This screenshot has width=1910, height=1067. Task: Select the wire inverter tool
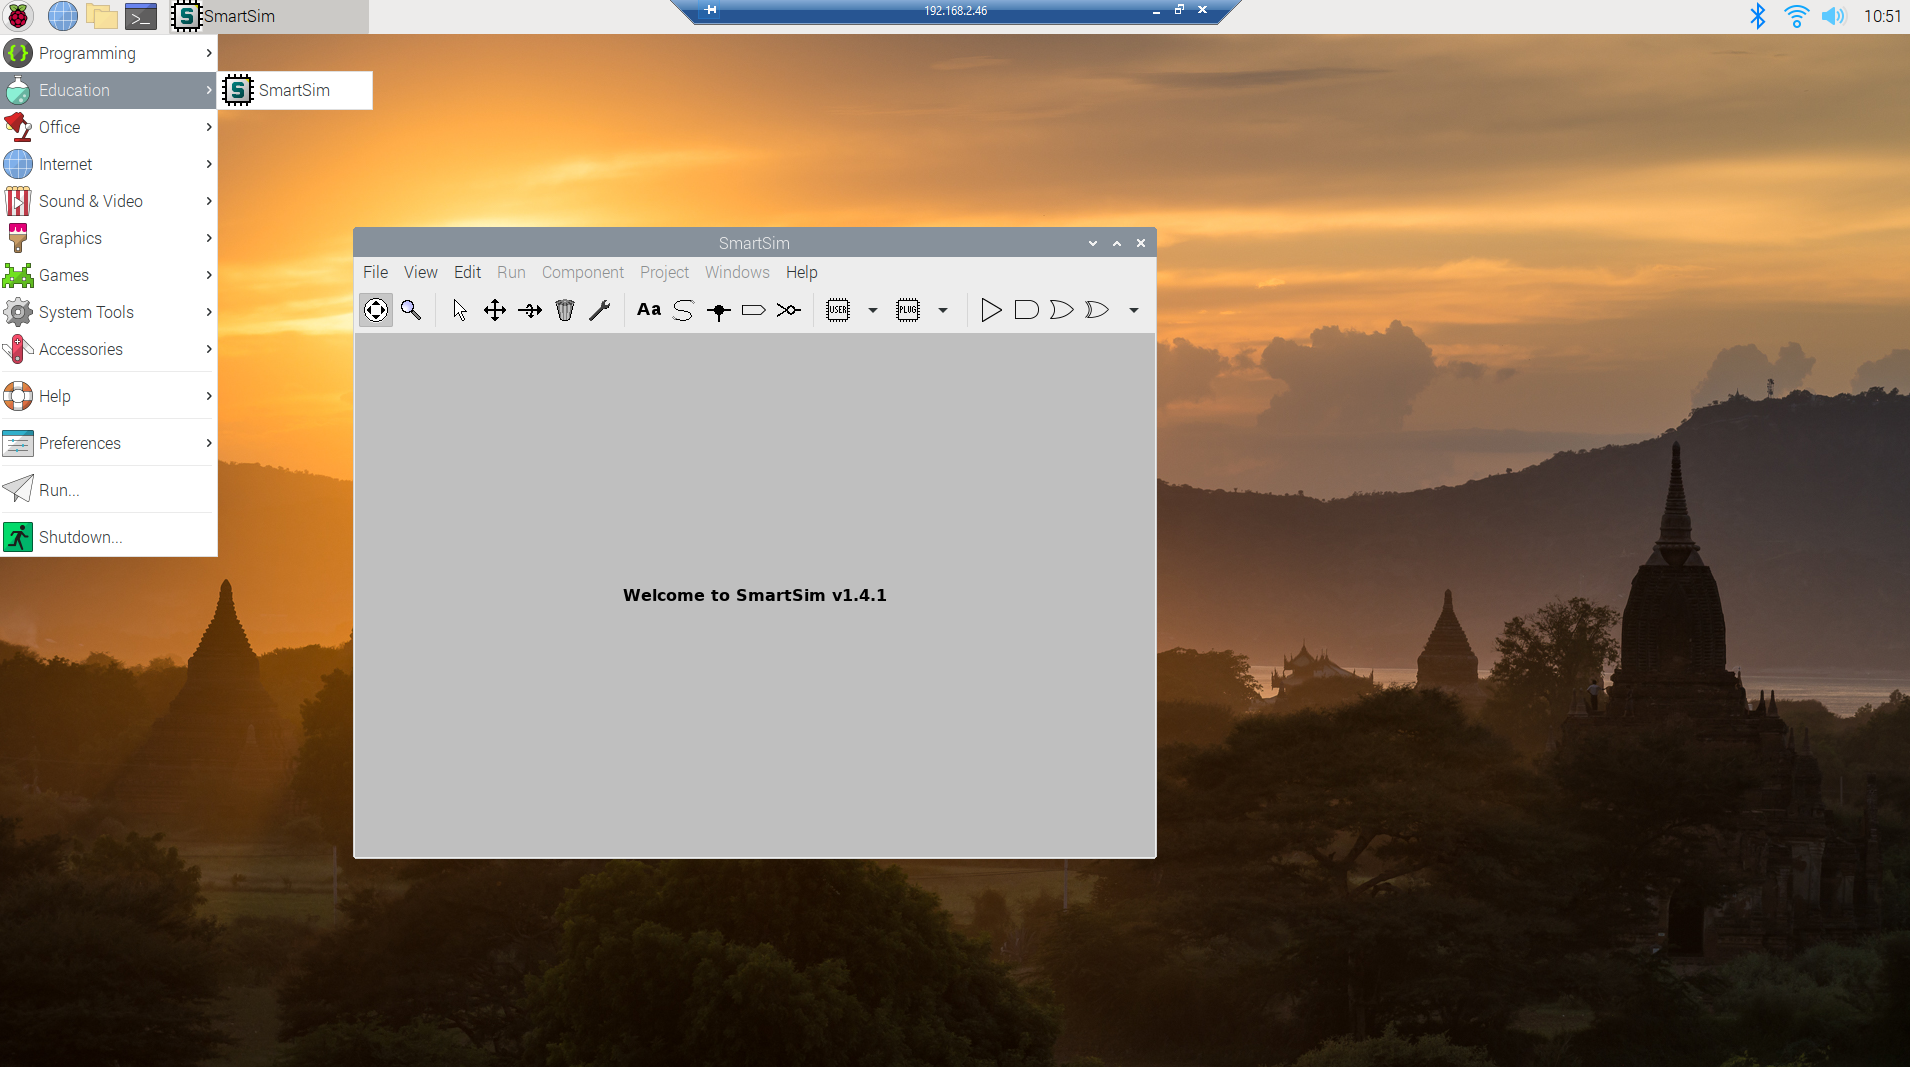point(789,310)
